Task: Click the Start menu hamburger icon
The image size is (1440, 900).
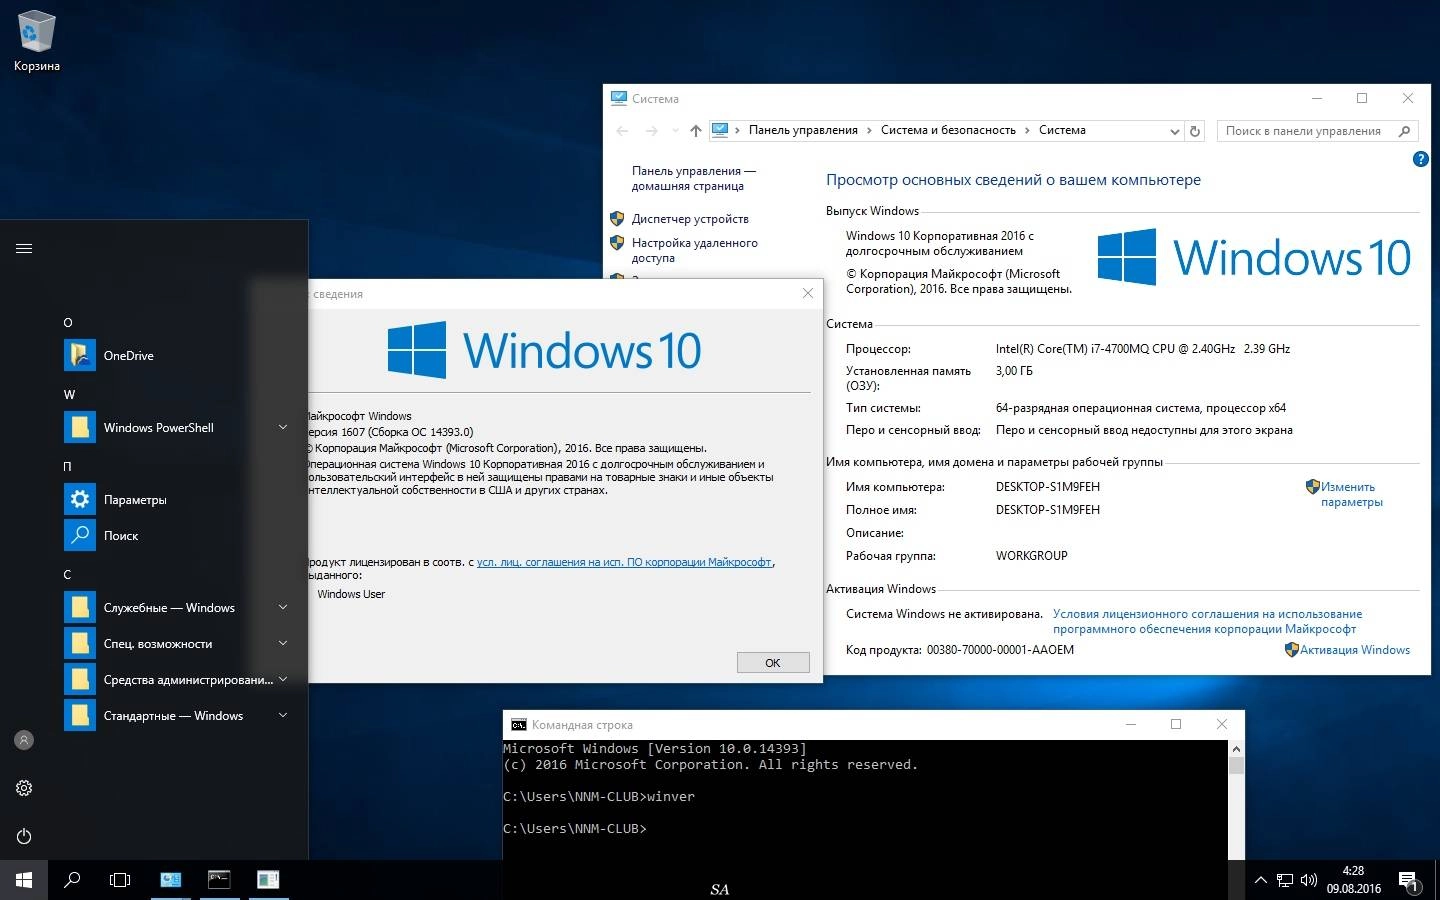Action: click(x=24, y=248)
